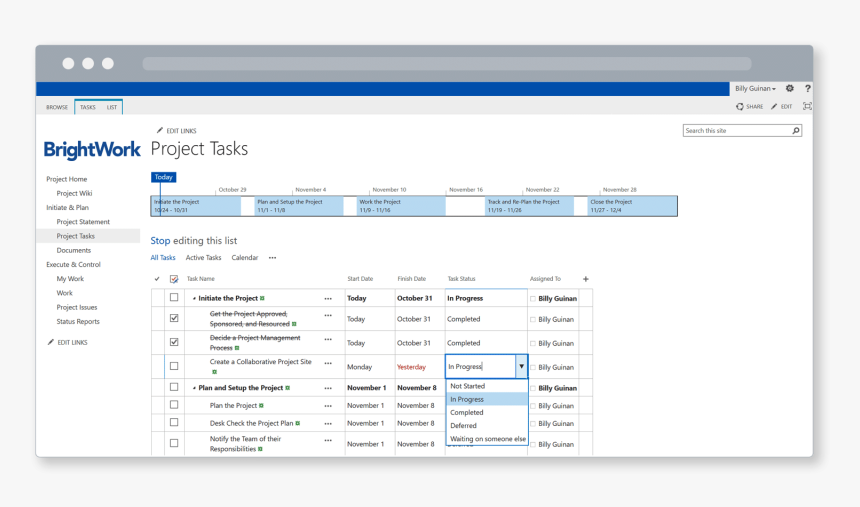Check Plan and Setup the Project checkbox
The width and height of the screenshot is (860, 507).
pyautogui.click(x=174, y=387)
